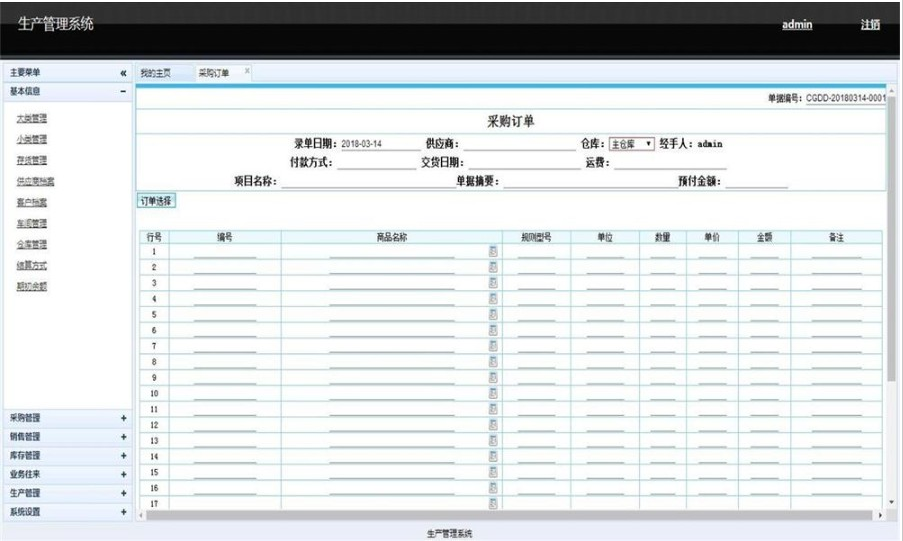Viewport: 903px width, 541px height.
Task: Focus row 3 数量 input cell
Action: click(x=662, y=283)
